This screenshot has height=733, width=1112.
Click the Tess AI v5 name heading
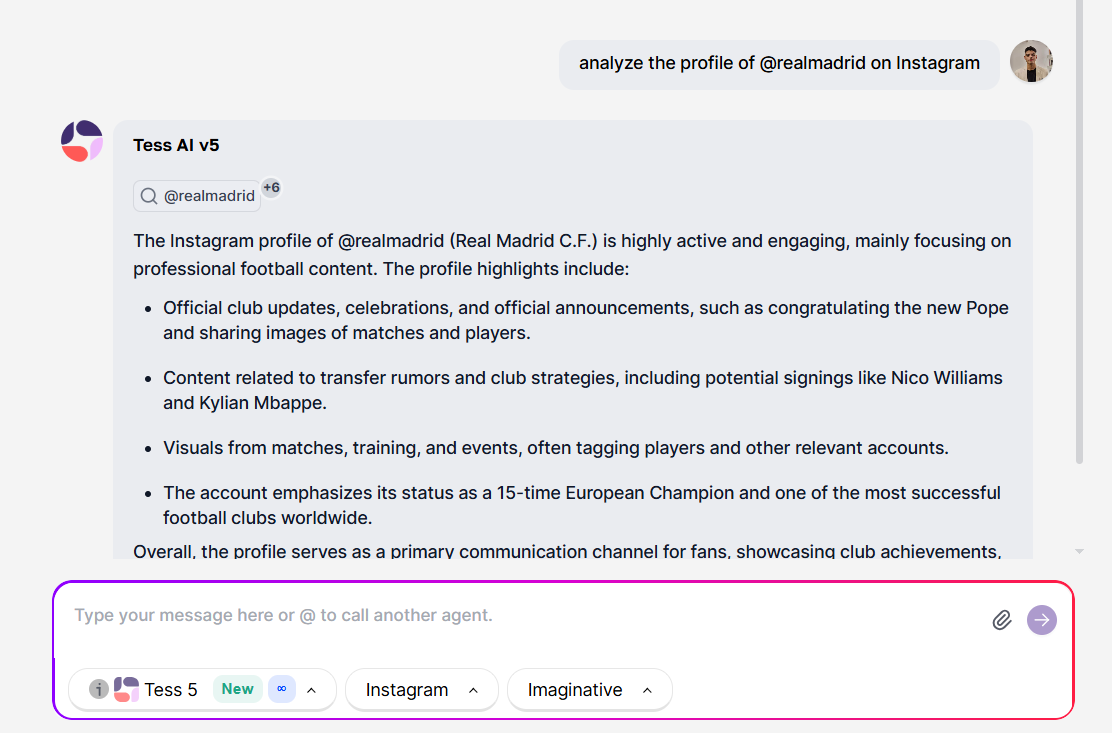176,145
